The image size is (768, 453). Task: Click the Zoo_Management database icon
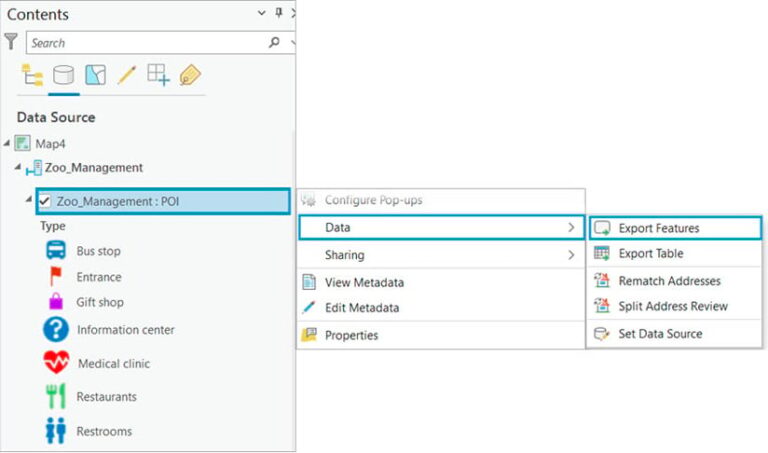tap(34, 168)
